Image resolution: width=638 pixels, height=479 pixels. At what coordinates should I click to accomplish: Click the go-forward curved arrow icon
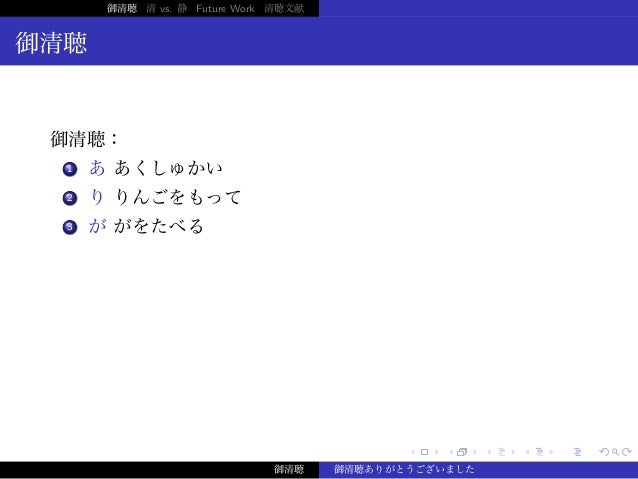pyautogui.click(x=627, y=452)
